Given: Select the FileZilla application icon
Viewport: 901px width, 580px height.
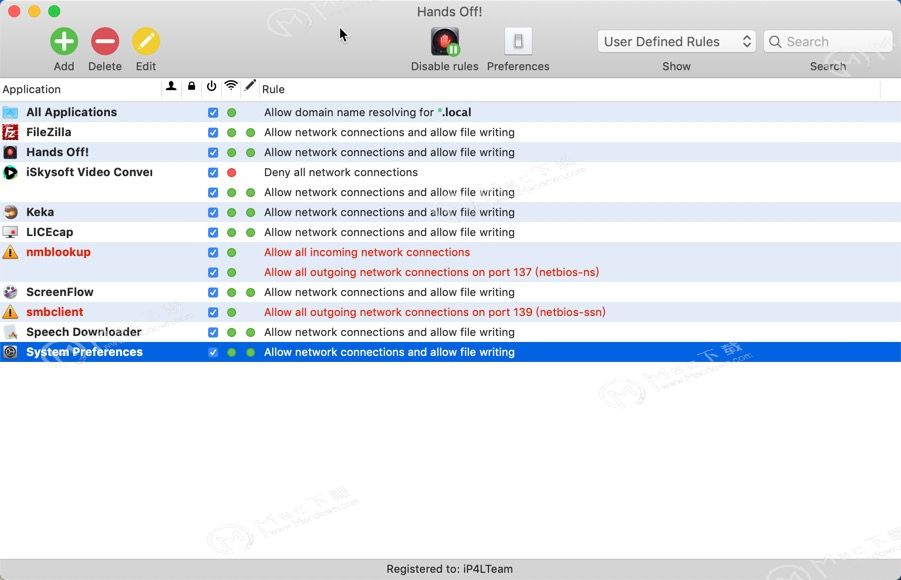Looking at the screenshot, I should (10, 132).
